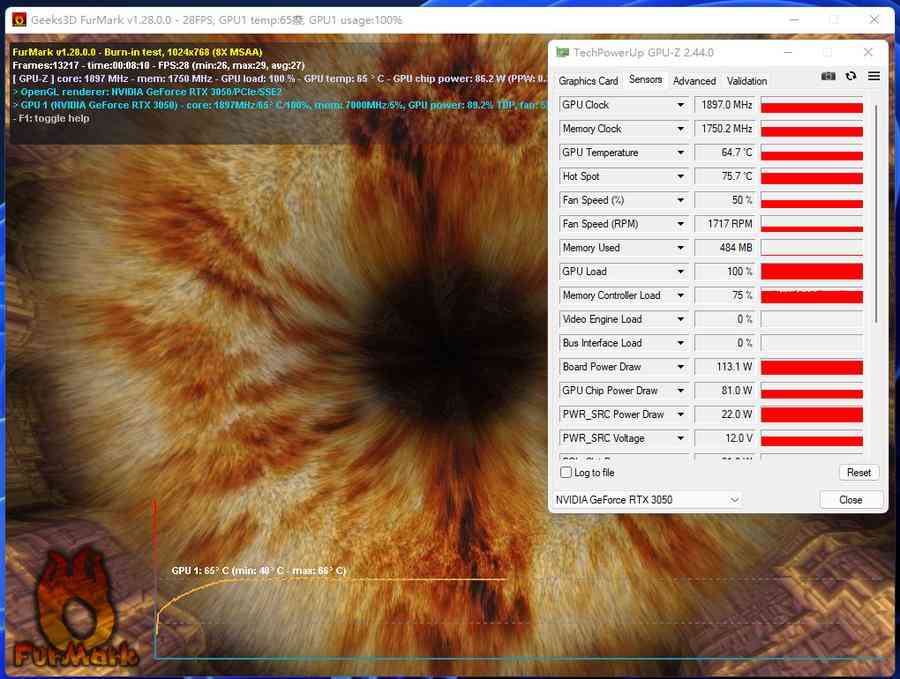Click the GPU-Z refresh icon
The height and width of the screenshot is (679, 900).
click(851, 76)
